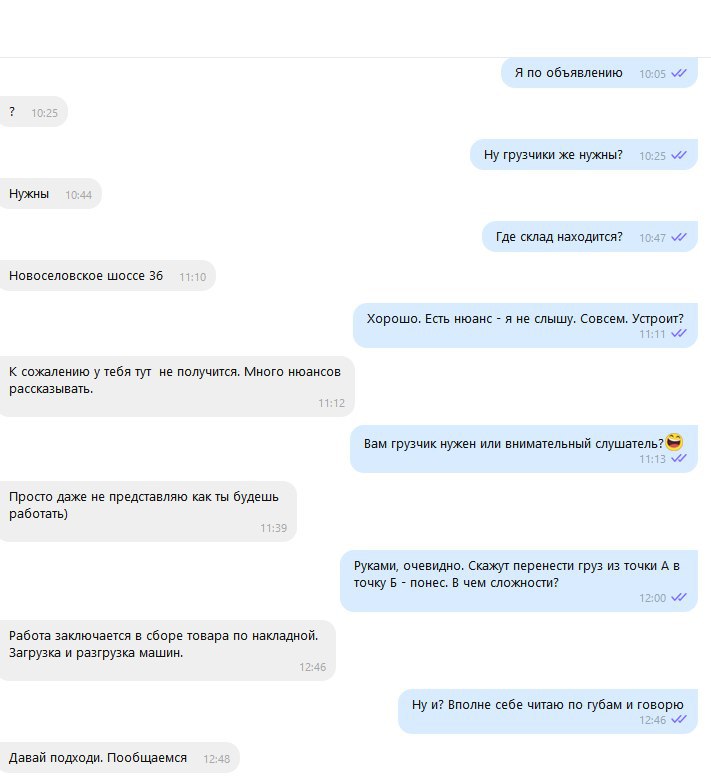Viewport: 711px width, 783px height.
Task: Click read checkmarks next to 12:46 outgoing timestamp
Action: tap(679, 719)
